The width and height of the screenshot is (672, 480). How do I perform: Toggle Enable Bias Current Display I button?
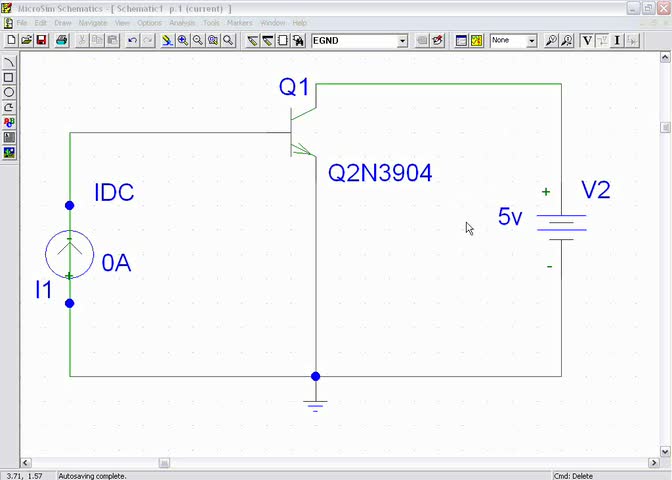pyautogui.click(x=617, y=40)
